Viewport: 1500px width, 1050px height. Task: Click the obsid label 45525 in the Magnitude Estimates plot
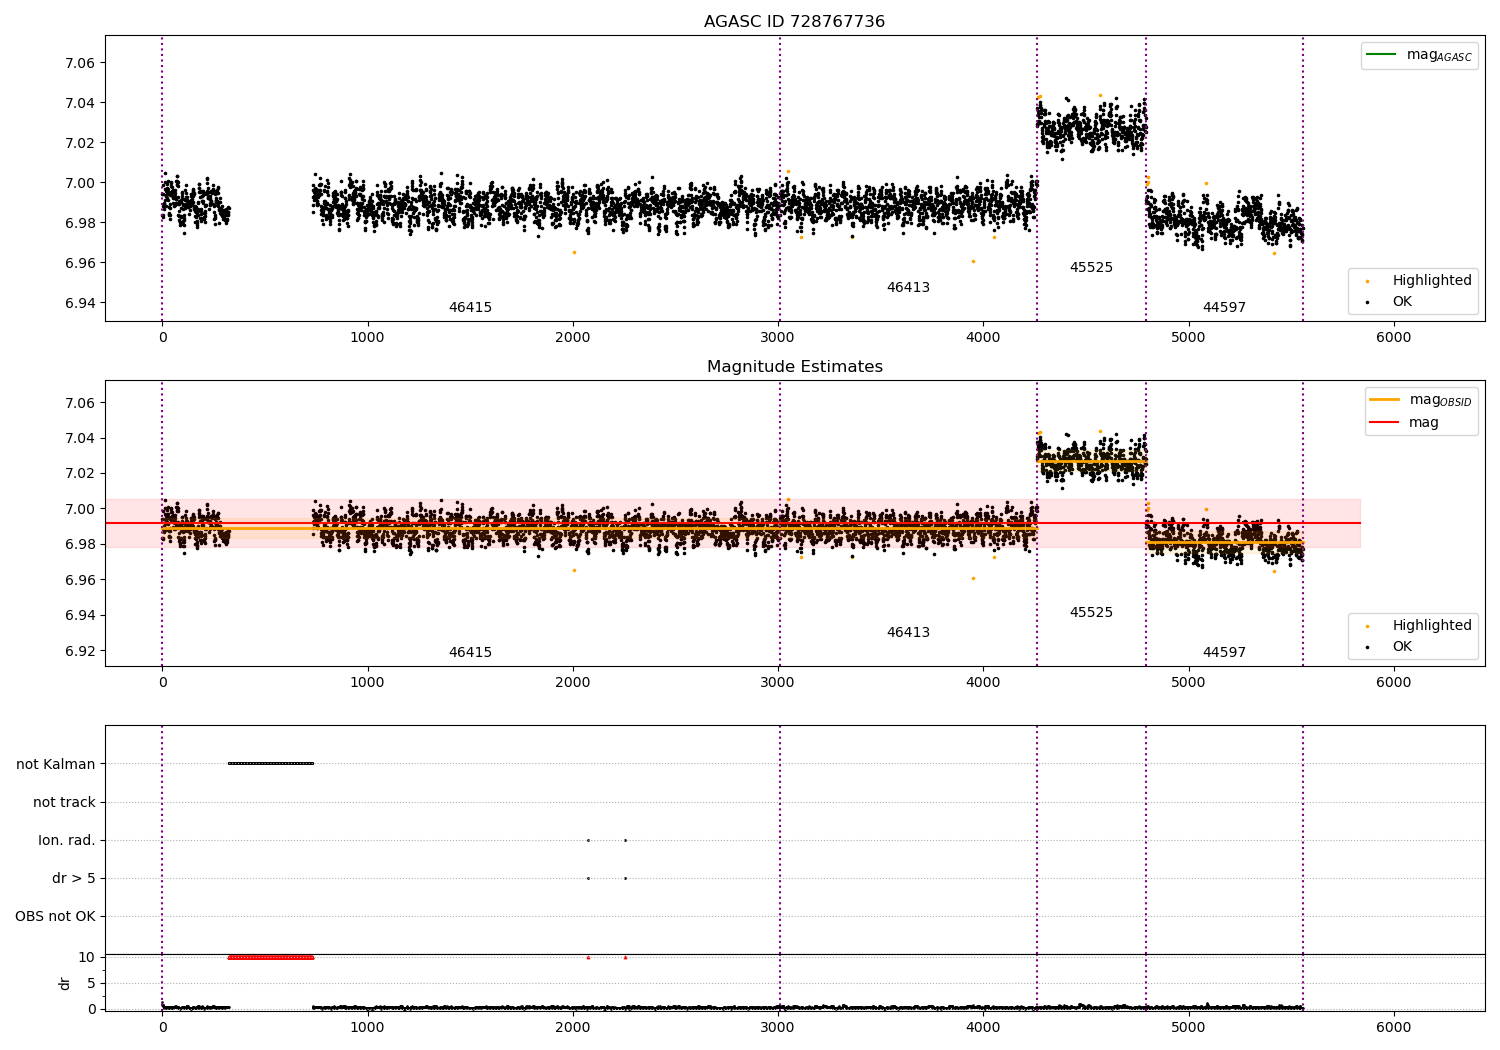[x=1091, y=613]
